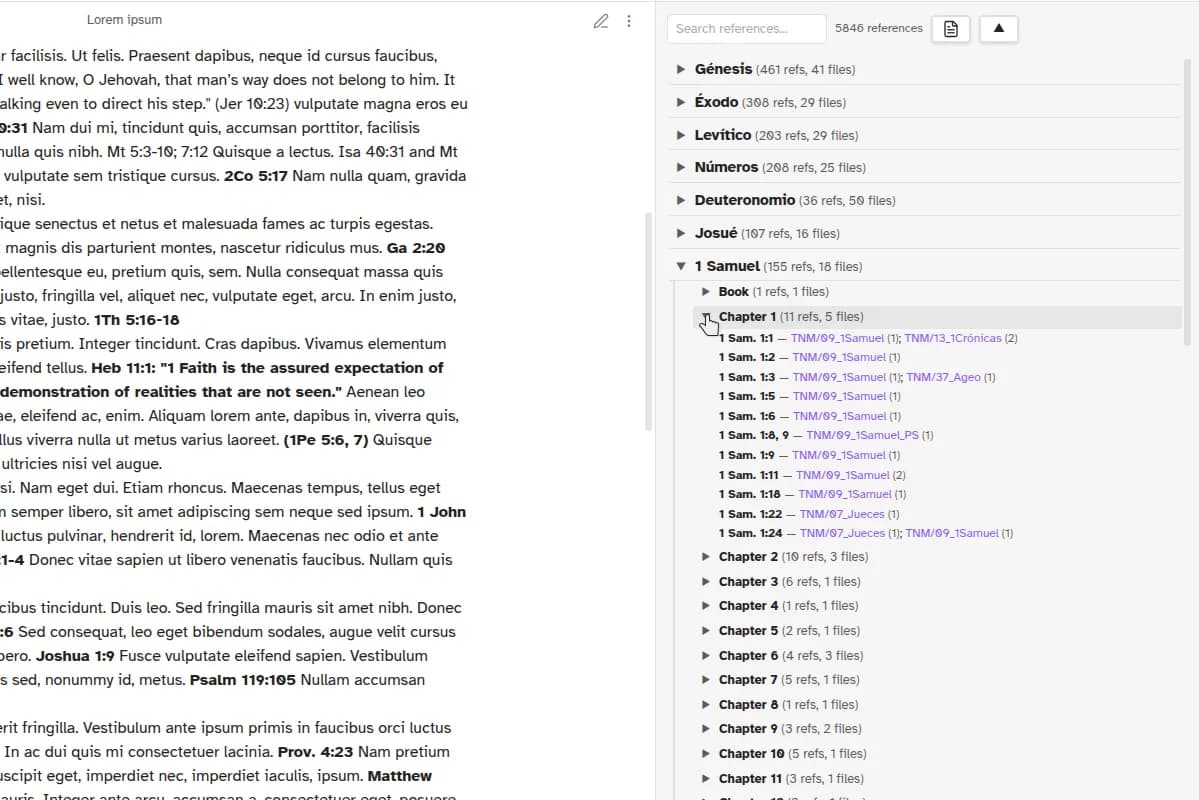1199x800 pixels.
Task: Open TNM/09_1Samuel link for 1 Sam. 1:18
Action: (845, 494)
